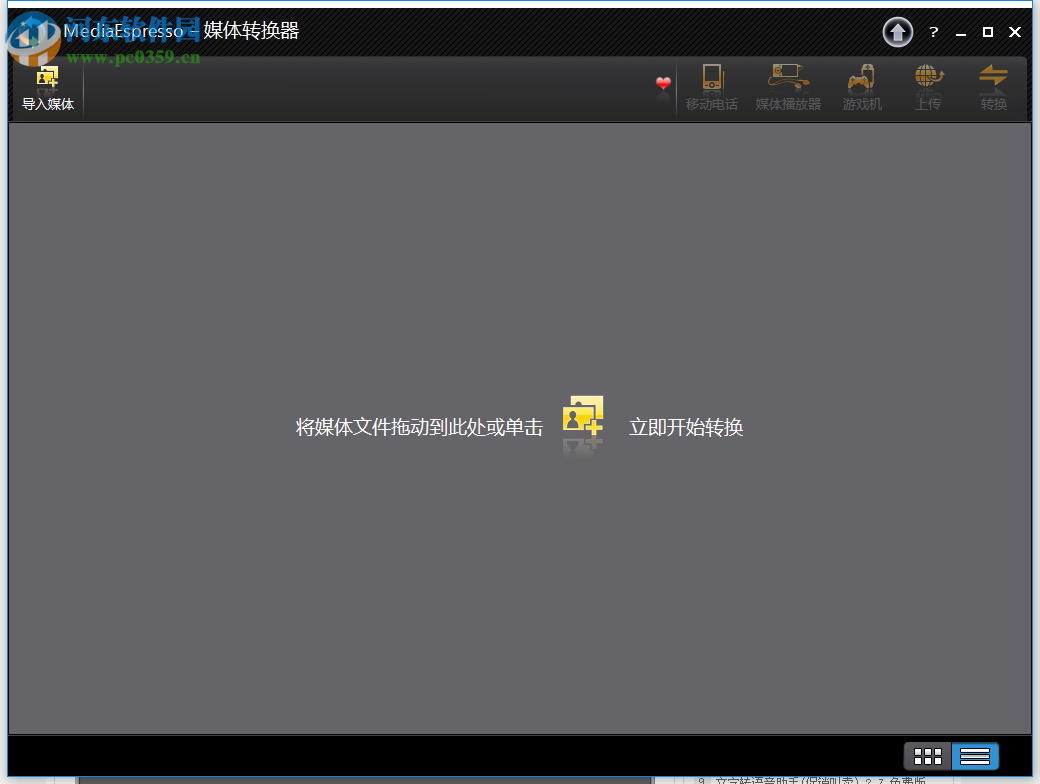Click the 转换 label under the arrows icon

[x=993, y=103]
